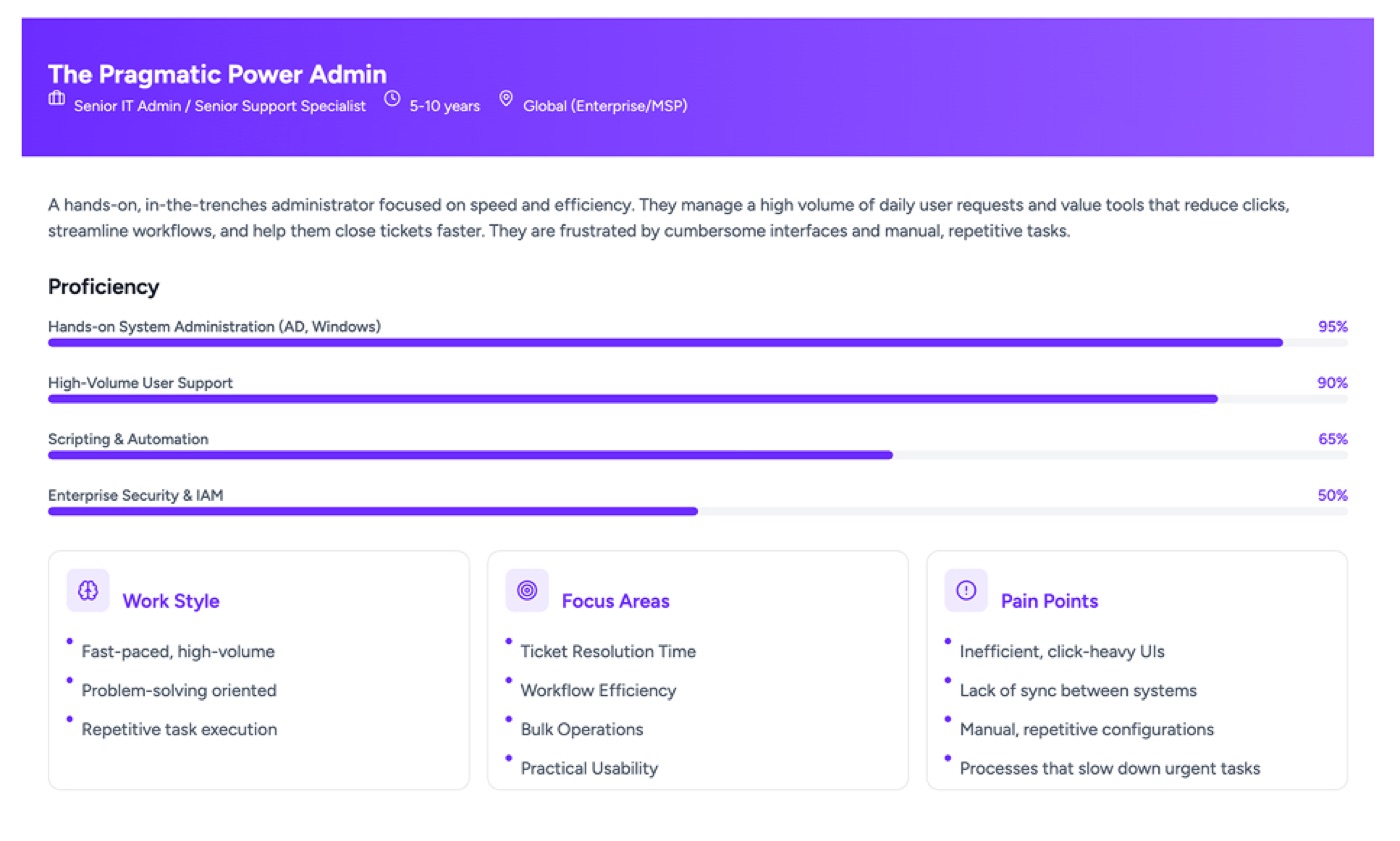Click the target icon in Focus Areas card
The width and height of the screenshot is (1400, 841).
pyautogui.click(x=527, y=590)
